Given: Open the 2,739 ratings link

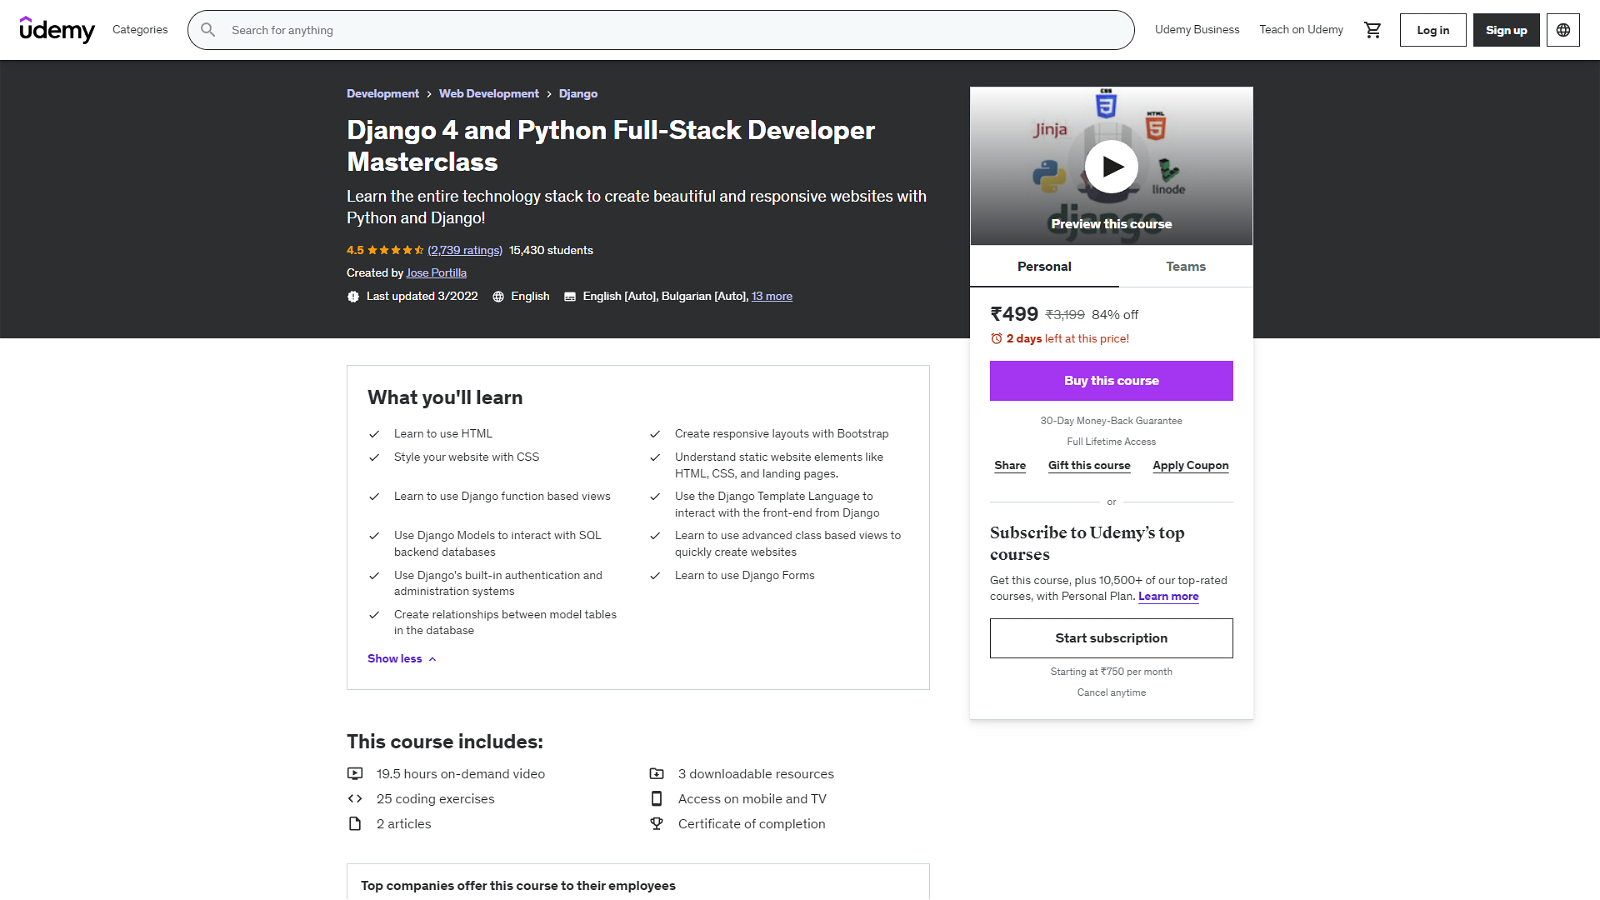Looking at the screenshot, I should [465, 251].
